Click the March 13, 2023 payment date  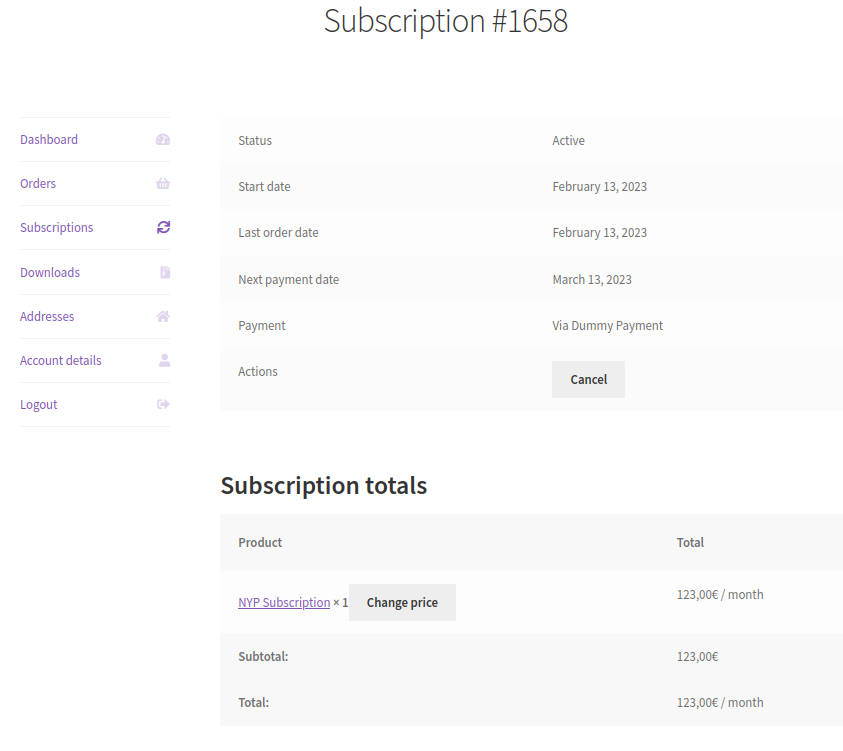(x=592, y=279)
